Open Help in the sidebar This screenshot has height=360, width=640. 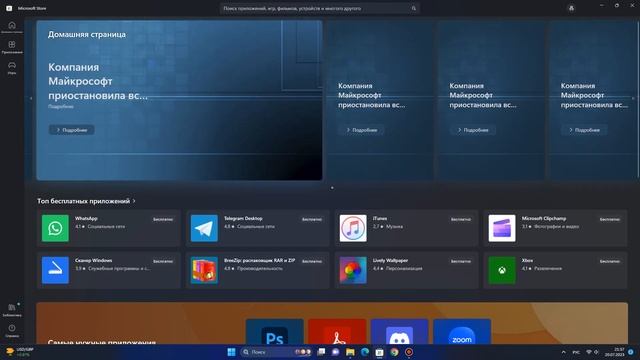(12, 331)
